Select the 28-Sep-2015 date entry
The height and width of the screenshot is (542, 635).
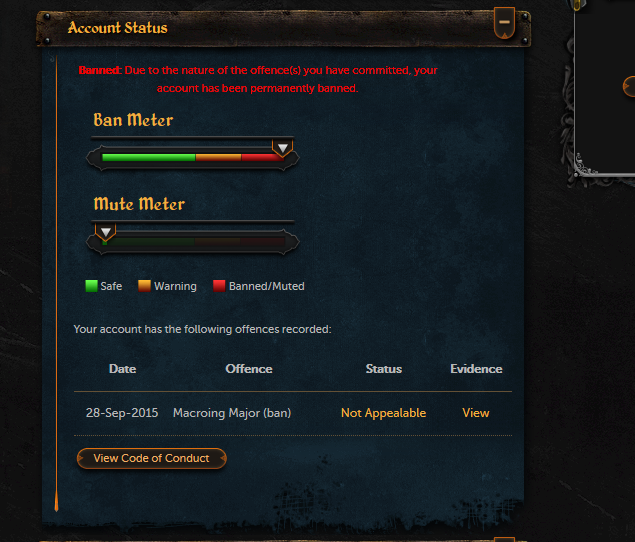pyautogui.click(x=122, y=413)
